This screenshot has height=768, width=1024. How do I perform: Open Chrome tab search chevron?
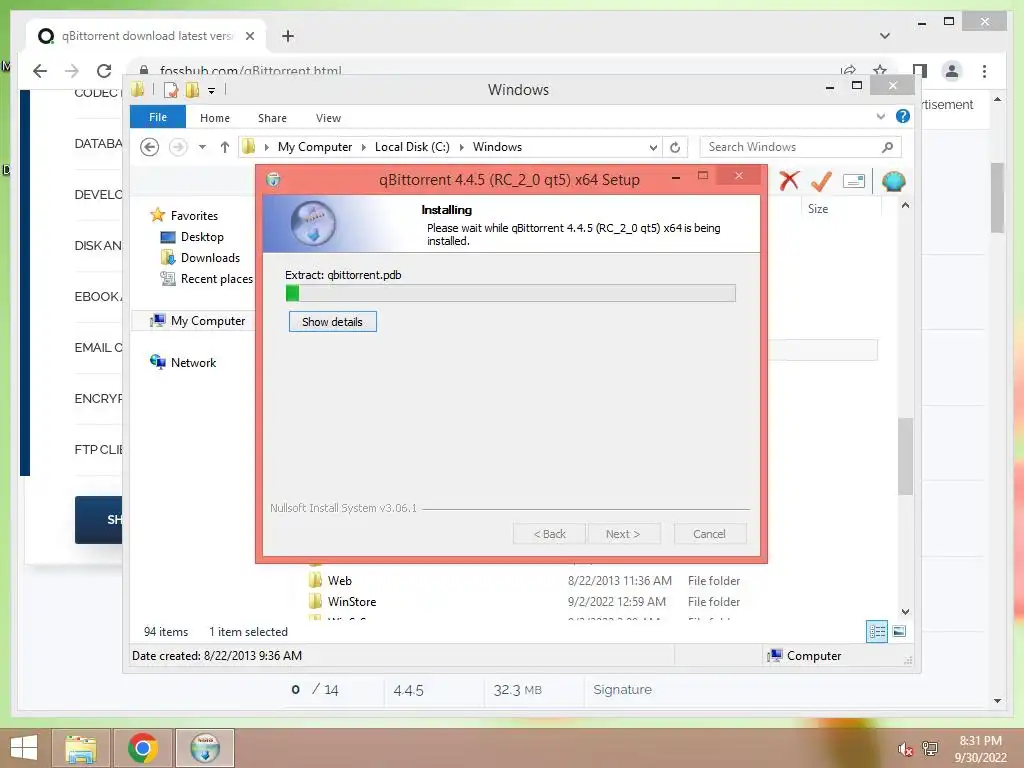885,36
